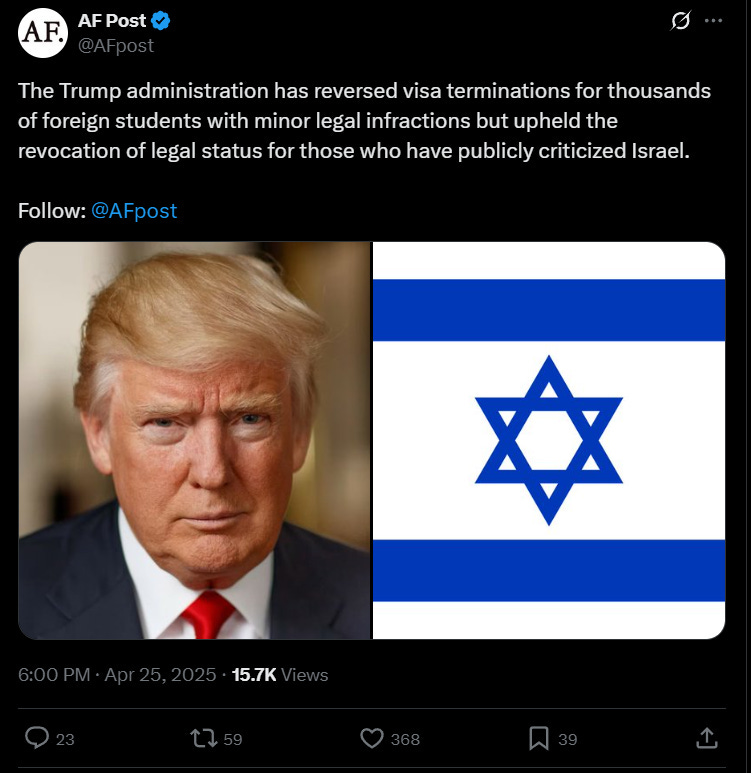Screen dimensions: 751x773
Task: View the 15.7K Views analytics
Action: coord(280,674)
